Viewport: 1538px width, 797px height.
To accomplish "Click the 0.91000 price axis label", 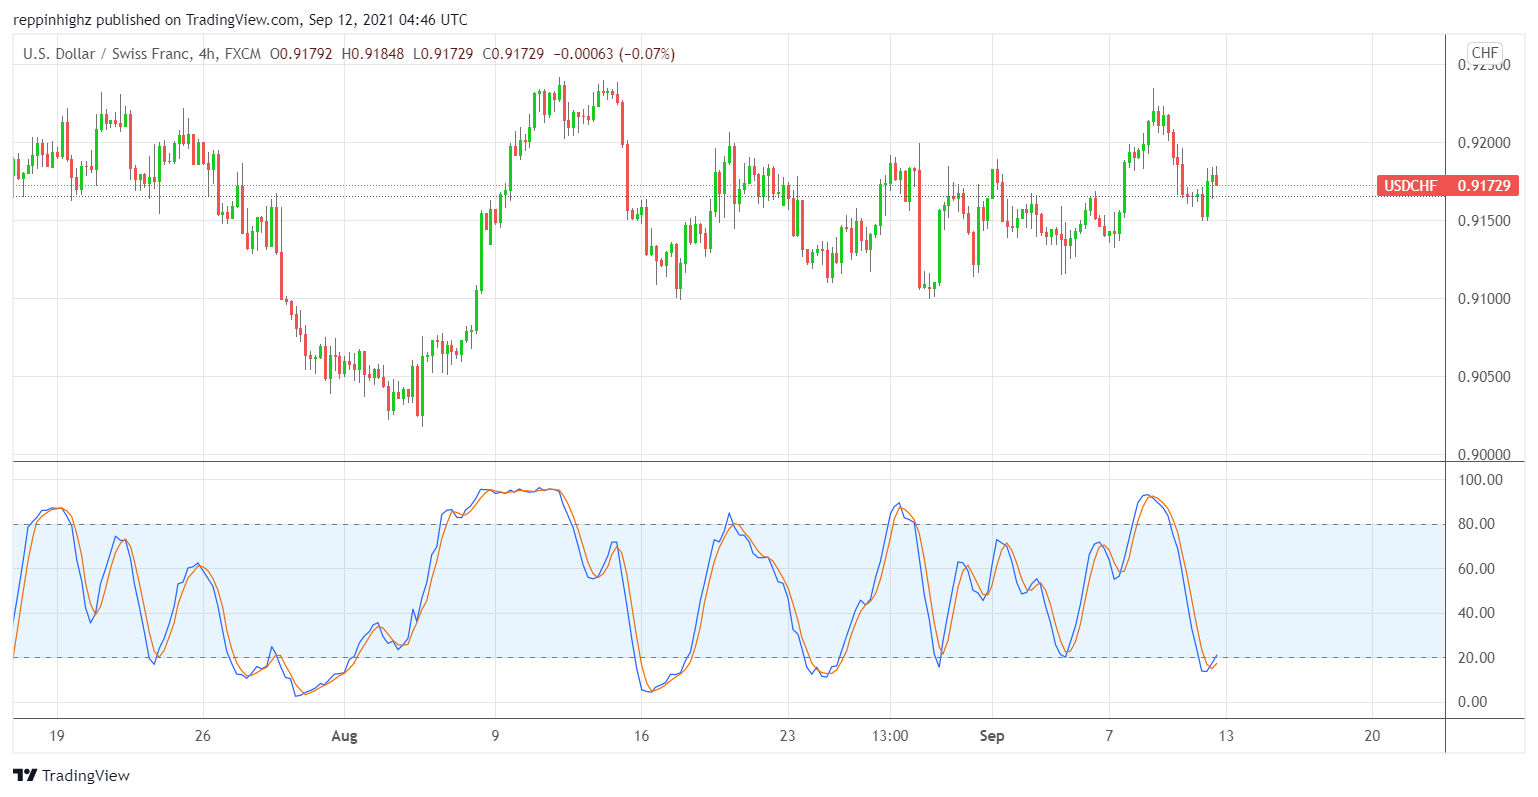I will [1484, 299].
